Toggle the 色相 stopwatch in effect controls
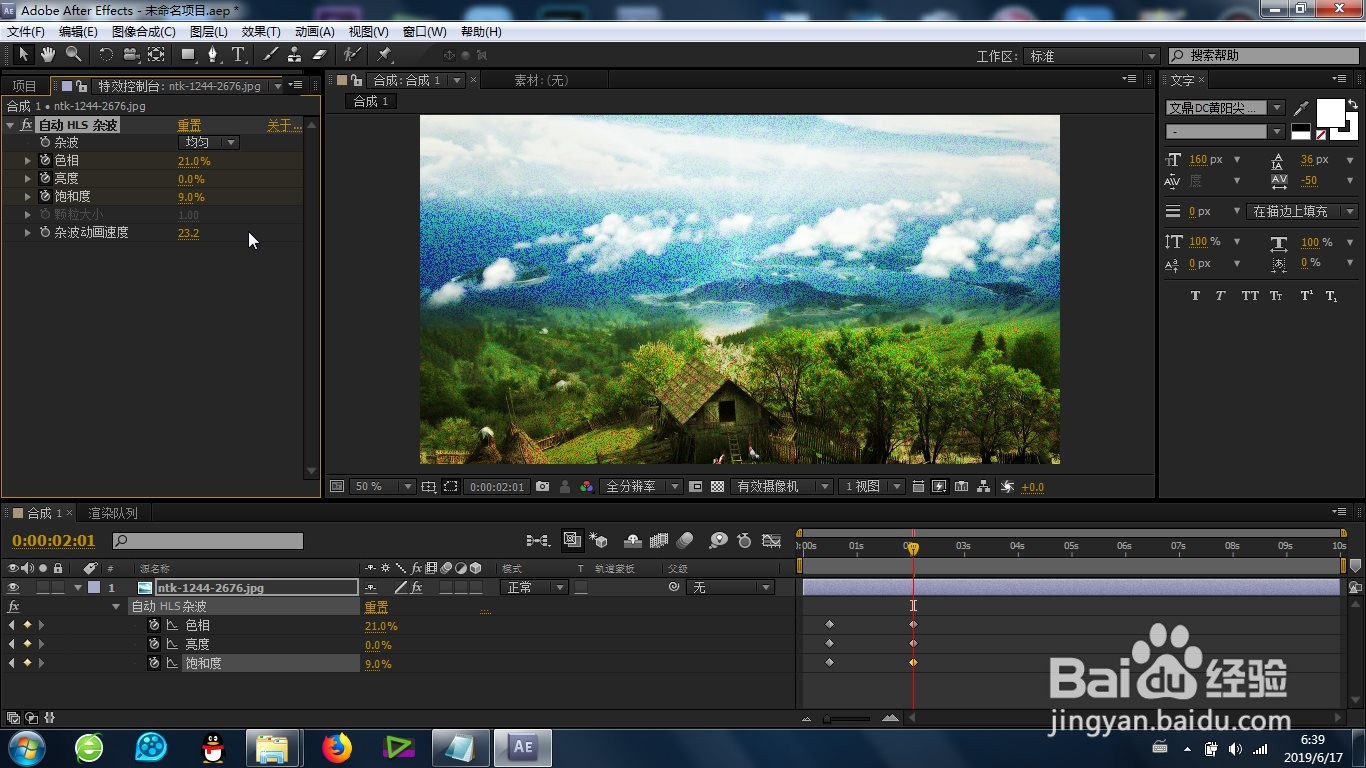This screenshot has width=1366, height=768. coord(45,160)
